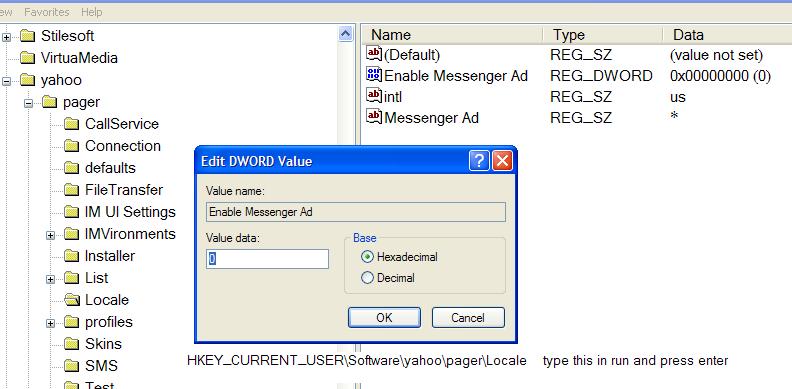The width and height of the screenshot is (792, 389).
Task: Open the Help menu
Action: [x=91, y=12]
